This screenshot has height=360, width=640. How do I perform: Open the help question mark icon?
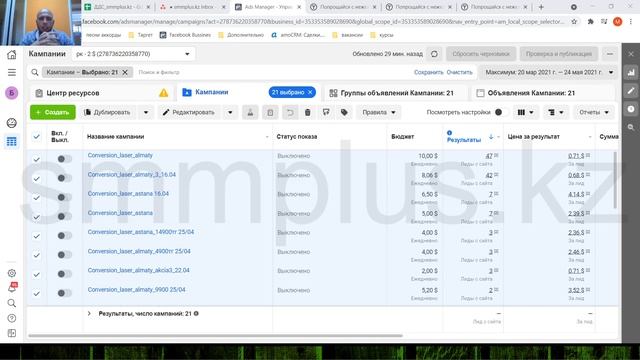12,318
